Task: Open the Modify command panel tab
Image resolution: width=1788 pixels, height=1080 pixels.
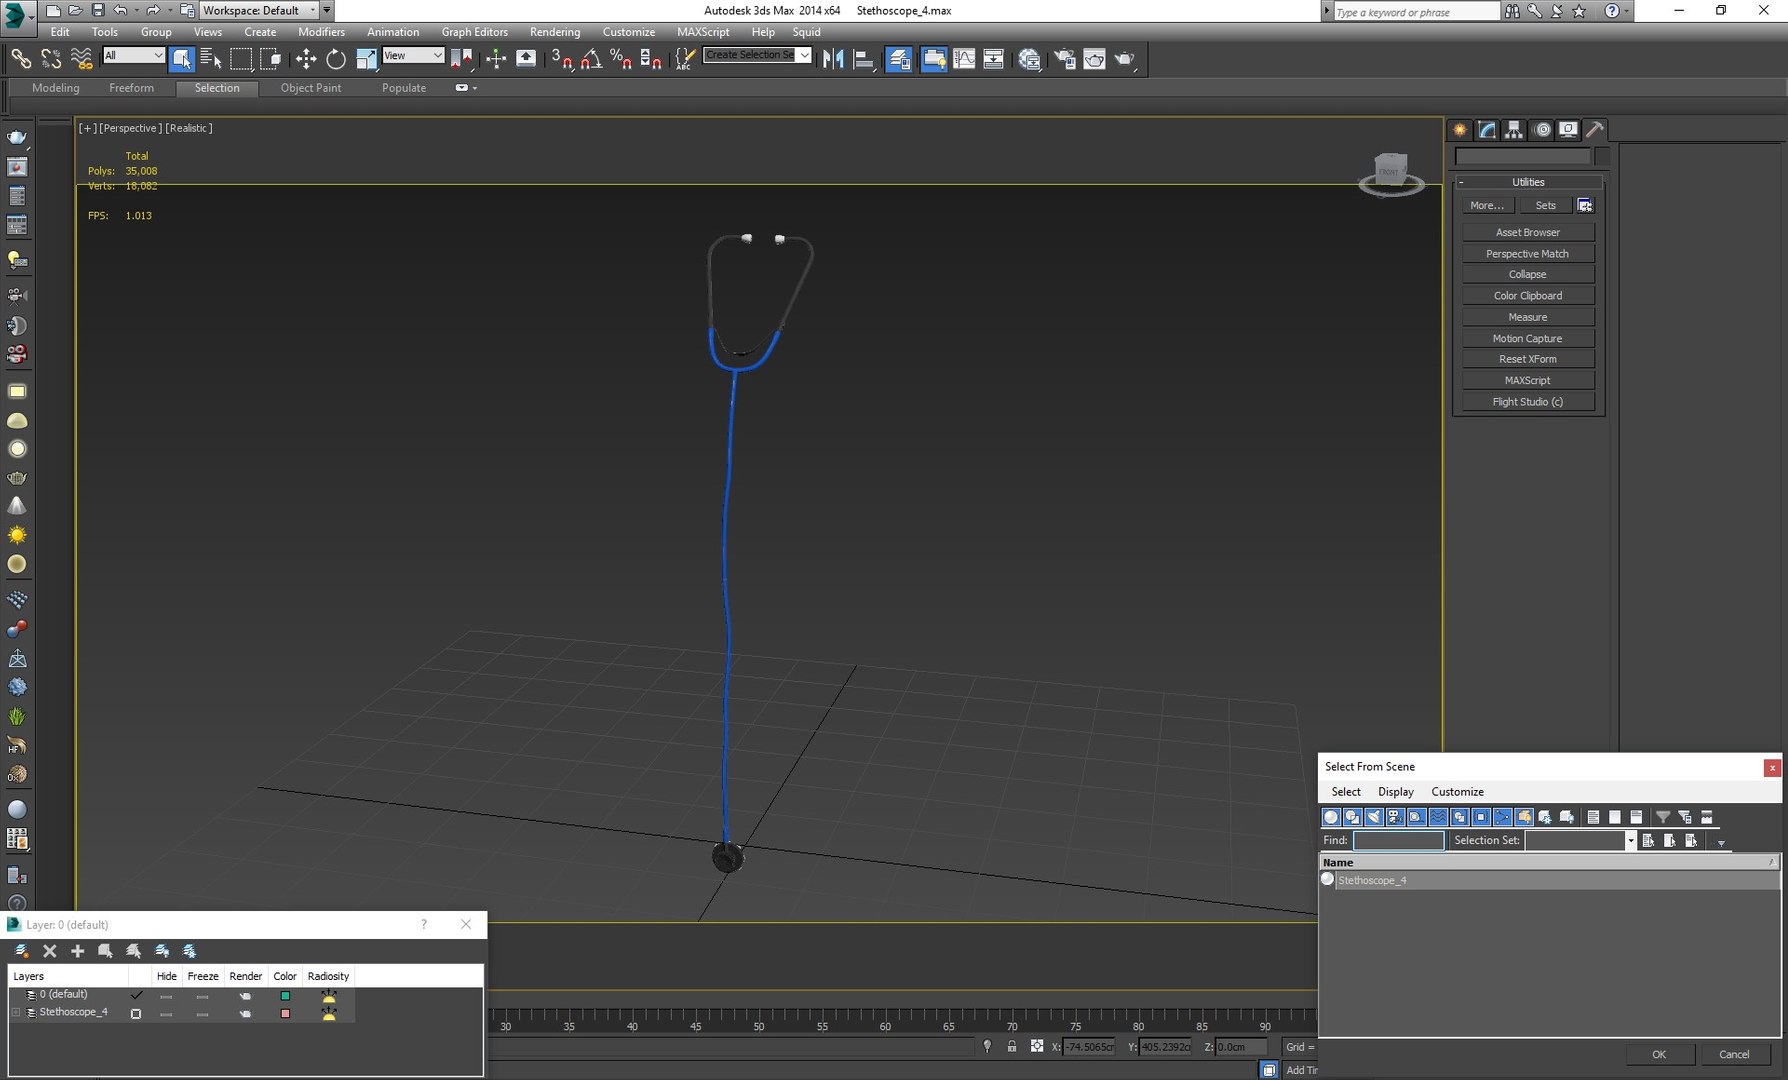Action: [1487, 130]
